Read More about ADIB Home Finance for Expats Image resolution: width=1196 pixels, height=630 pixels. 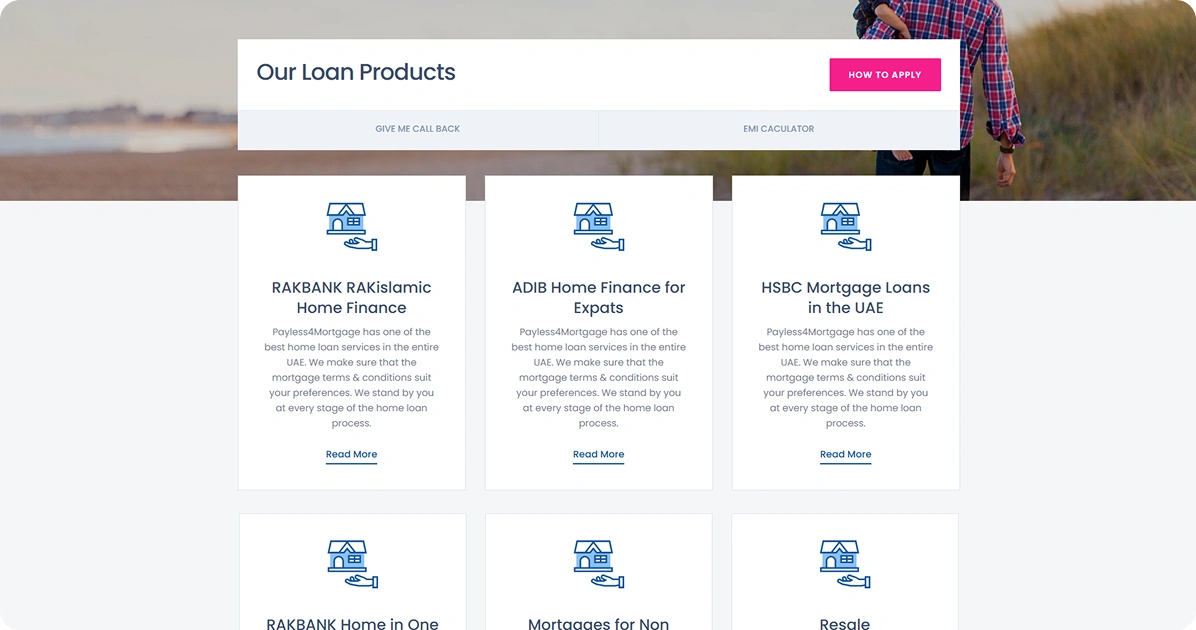point(599,455)
